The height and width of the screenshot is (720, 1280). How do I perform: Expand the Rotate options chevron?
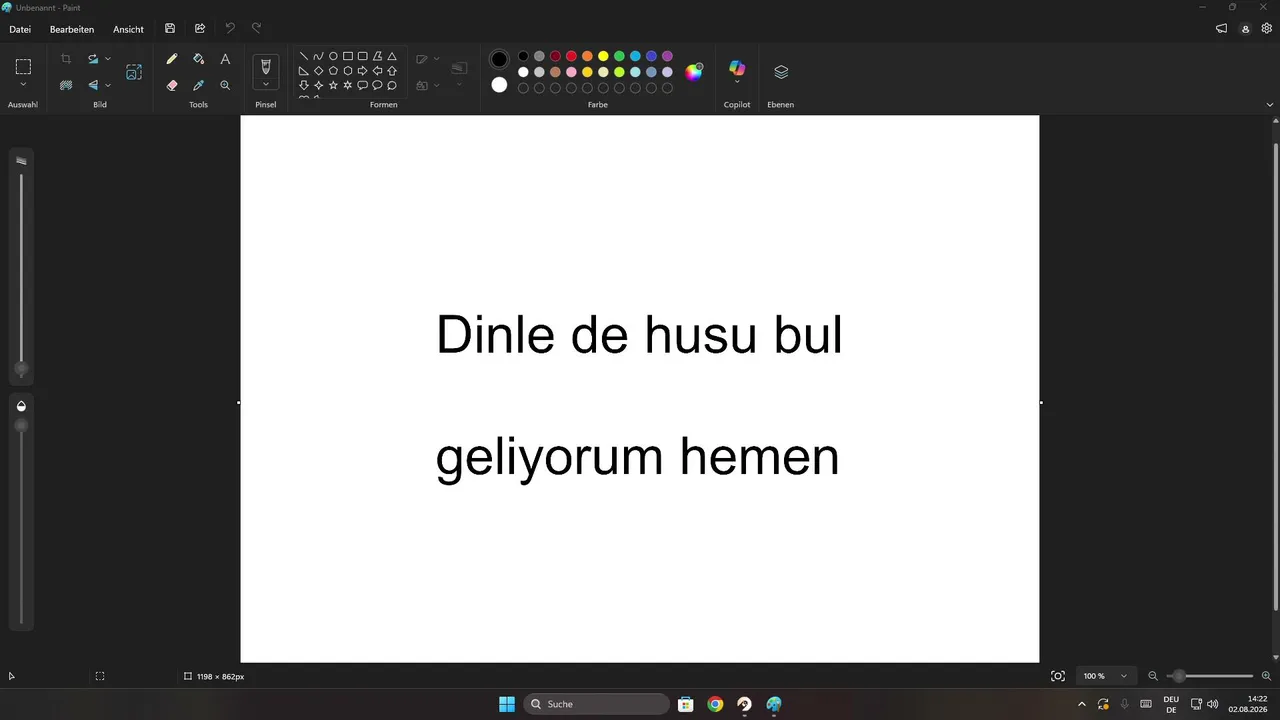pyautogui.click(x=108, y=59)
